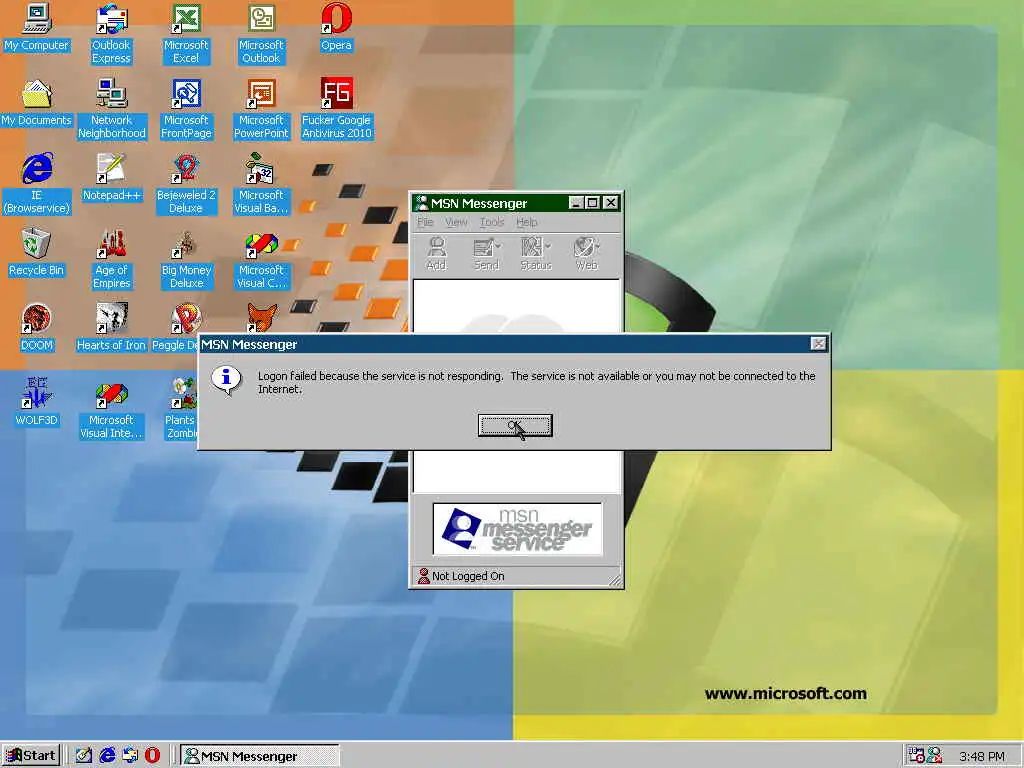Select the Microsoft Visual Basic desktop icon
1024x768 pixels.
[261, 184]
